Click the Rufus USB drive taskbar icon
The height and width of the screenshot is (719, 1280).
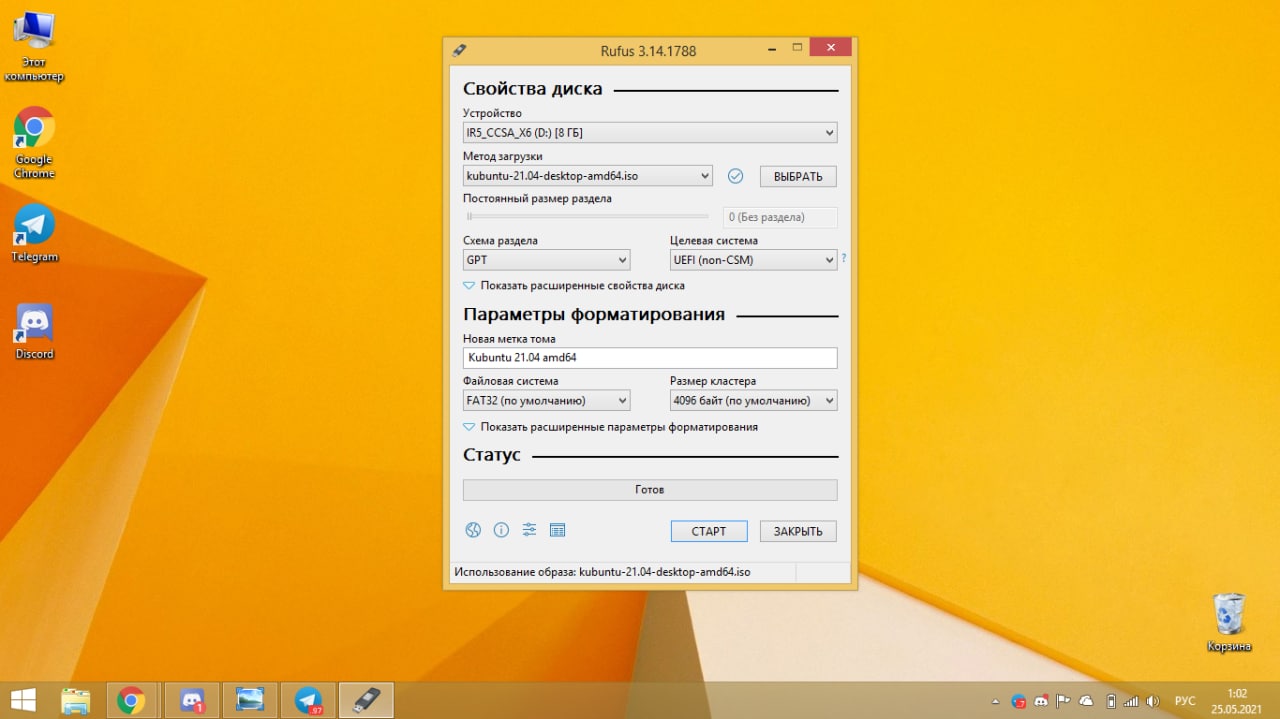click(367, 700)
